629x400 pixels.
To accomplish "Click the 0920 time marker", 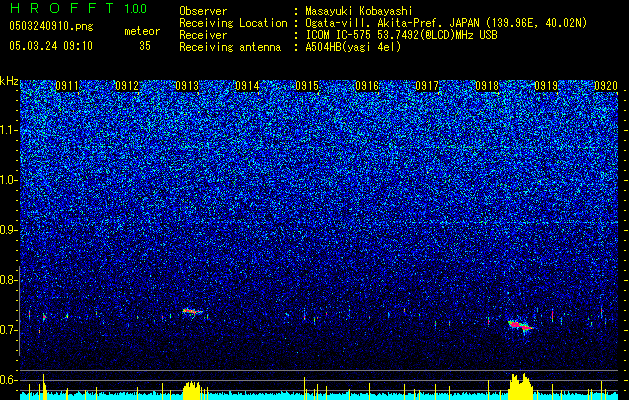I will coord(606,86).
